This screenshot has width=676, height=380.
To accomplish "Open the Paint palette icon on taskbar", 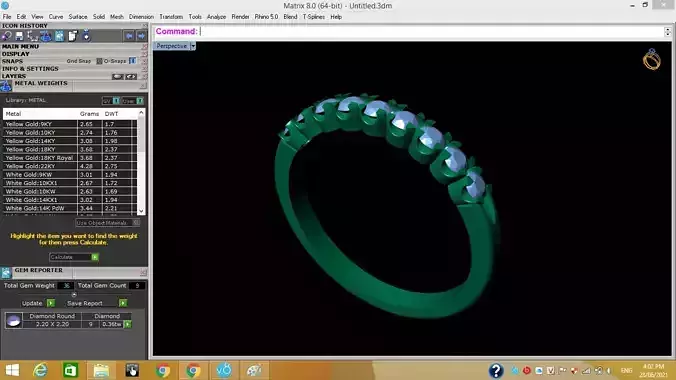I will point(254,371).
